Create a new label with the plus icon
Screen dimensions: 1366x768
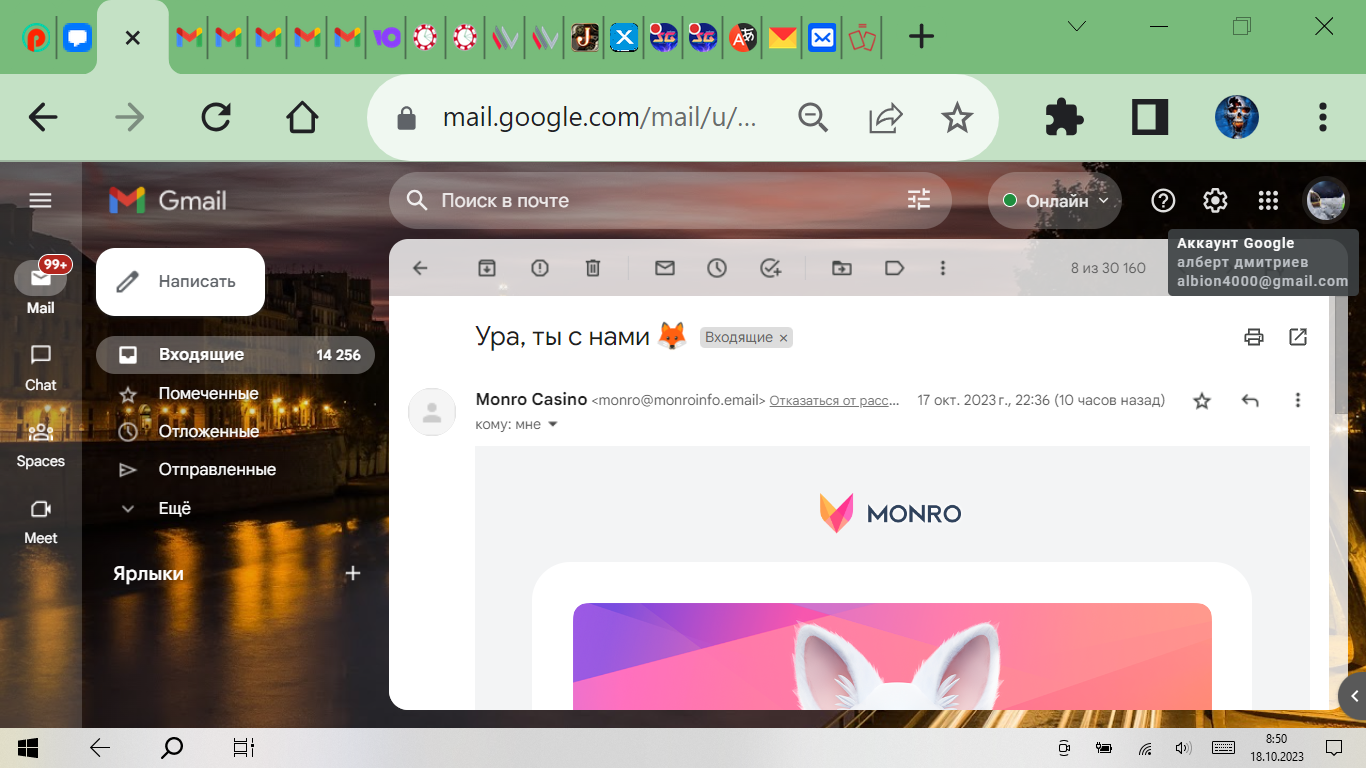(x=352, y=573)
